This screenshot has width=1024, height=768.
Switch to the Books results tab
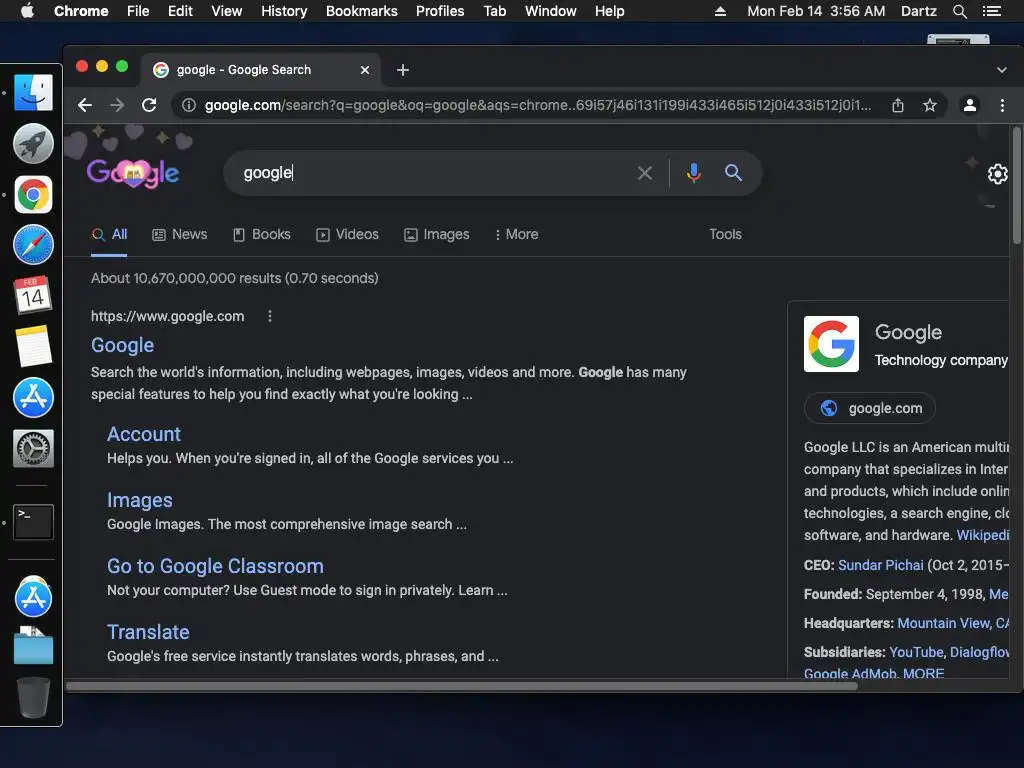tap(262, 234)
